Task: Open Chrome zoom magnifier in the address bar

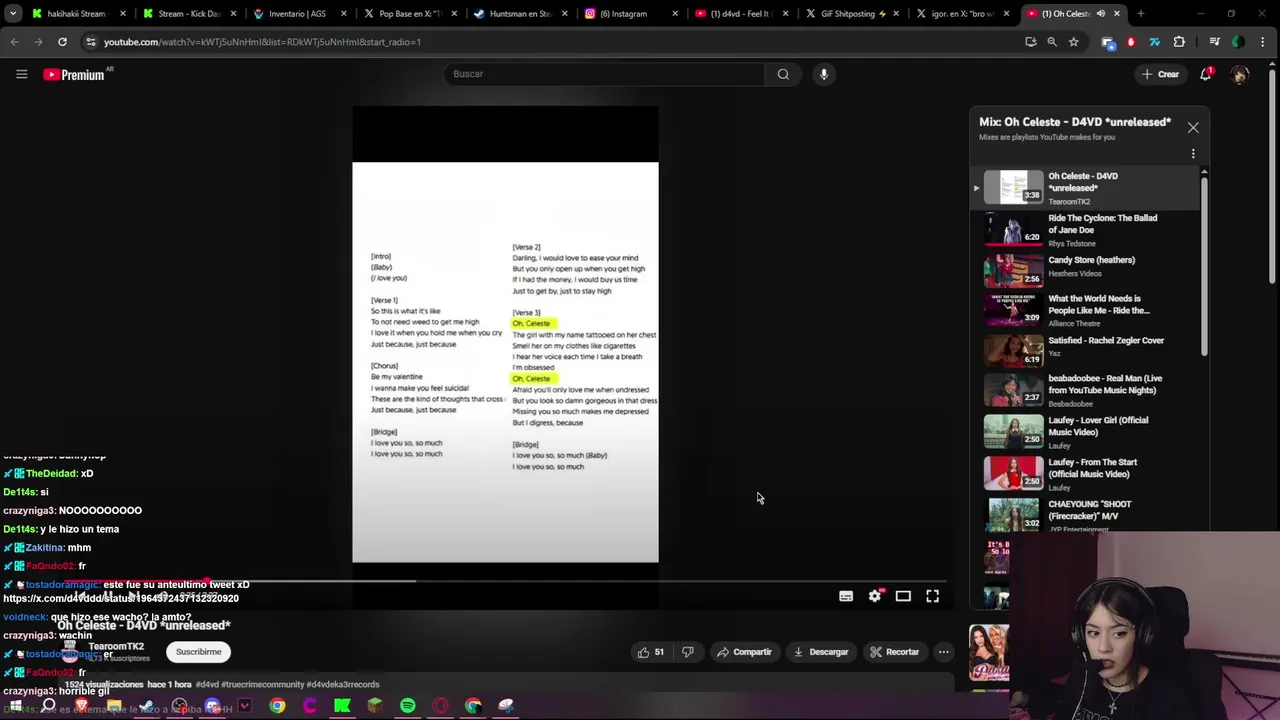Action: pyautogui.click(x=1052, y=42)
